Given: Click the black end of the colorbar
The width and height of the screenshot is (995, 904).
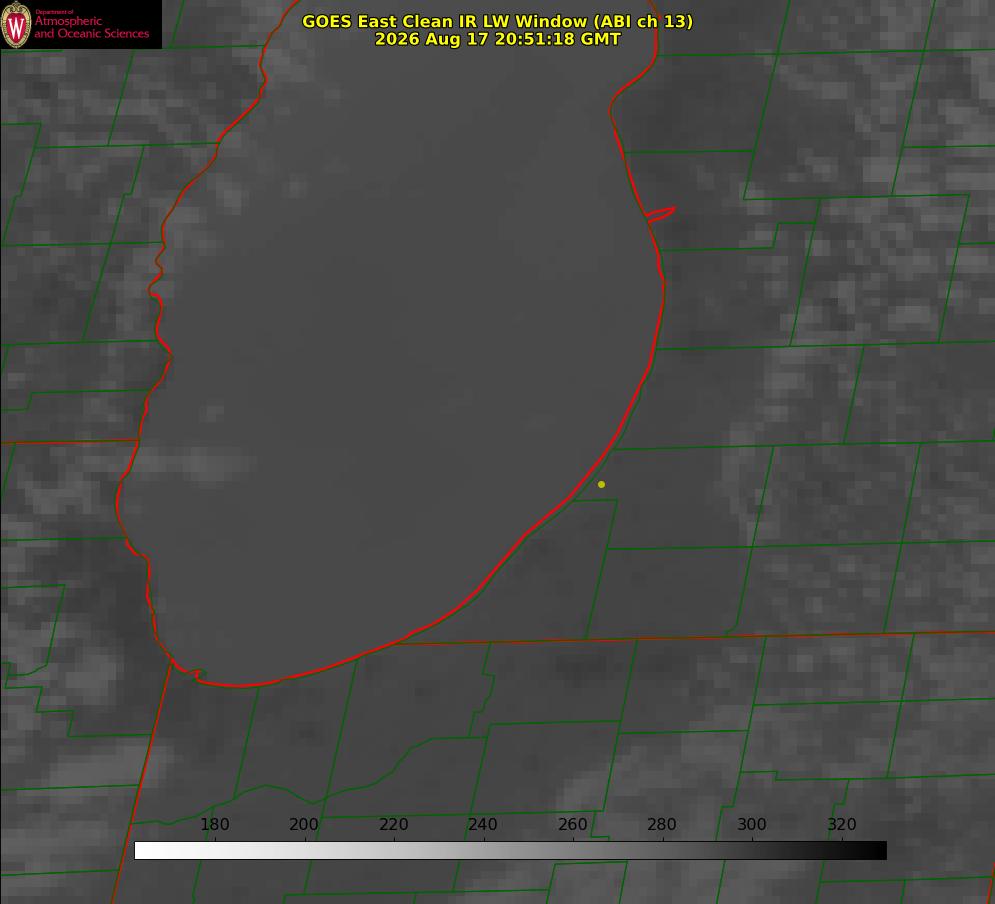Looking at the screenshot, I should tap(878, 850).
